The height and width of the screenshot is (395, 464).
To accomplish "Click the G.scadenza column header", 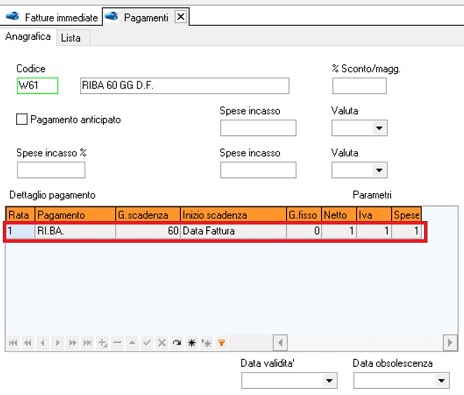I will tap(148, 215).
